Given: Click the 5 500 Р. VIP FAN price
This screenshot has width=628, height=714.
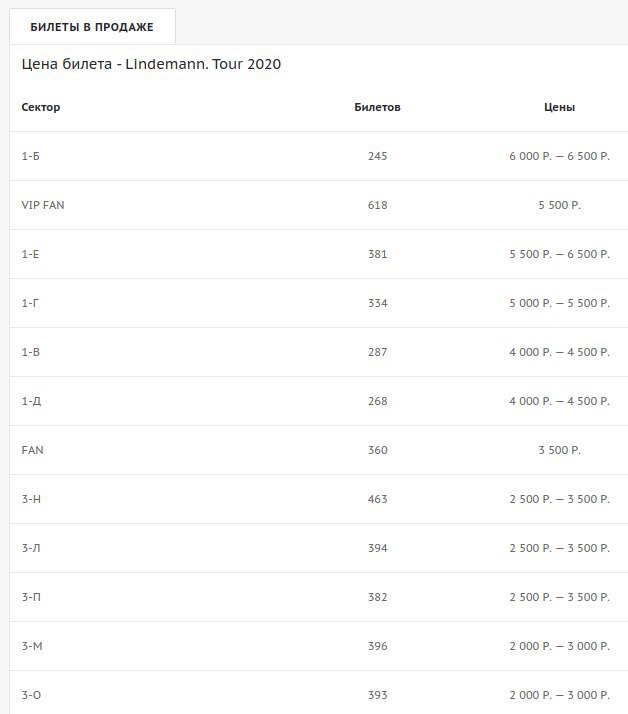Looking at the screenshot, I should pyautogui.click(x=559, y=205).
